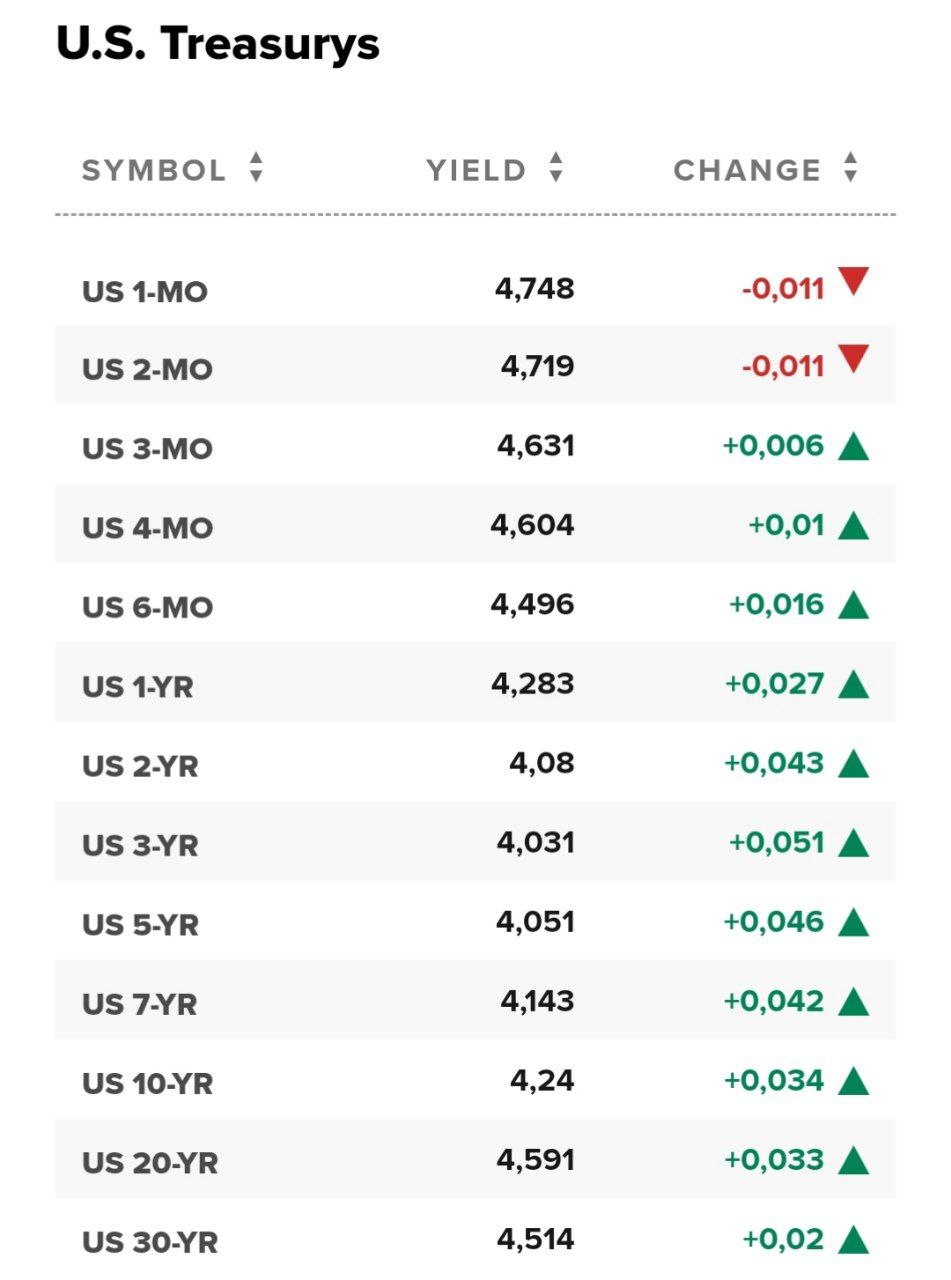Click the 4,283 yield value for US 1-YR
The height and width of the screenshot is (1280, 951).
(x=532, y=684)
